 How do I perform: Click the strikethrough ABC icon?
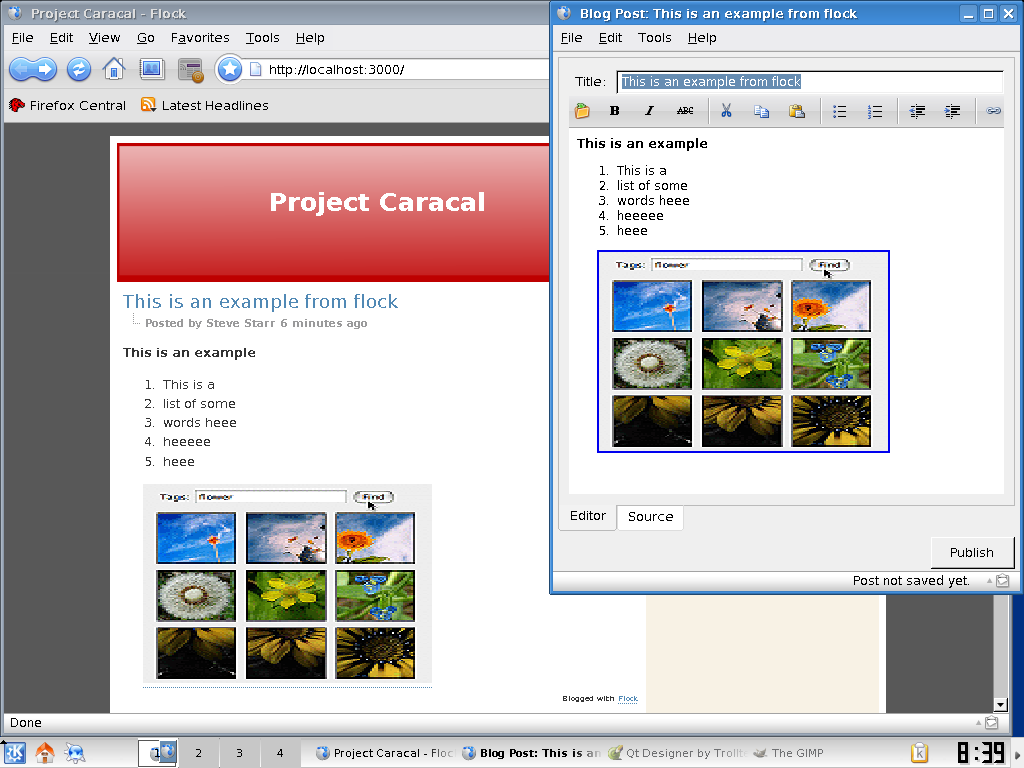pos(685,111)
